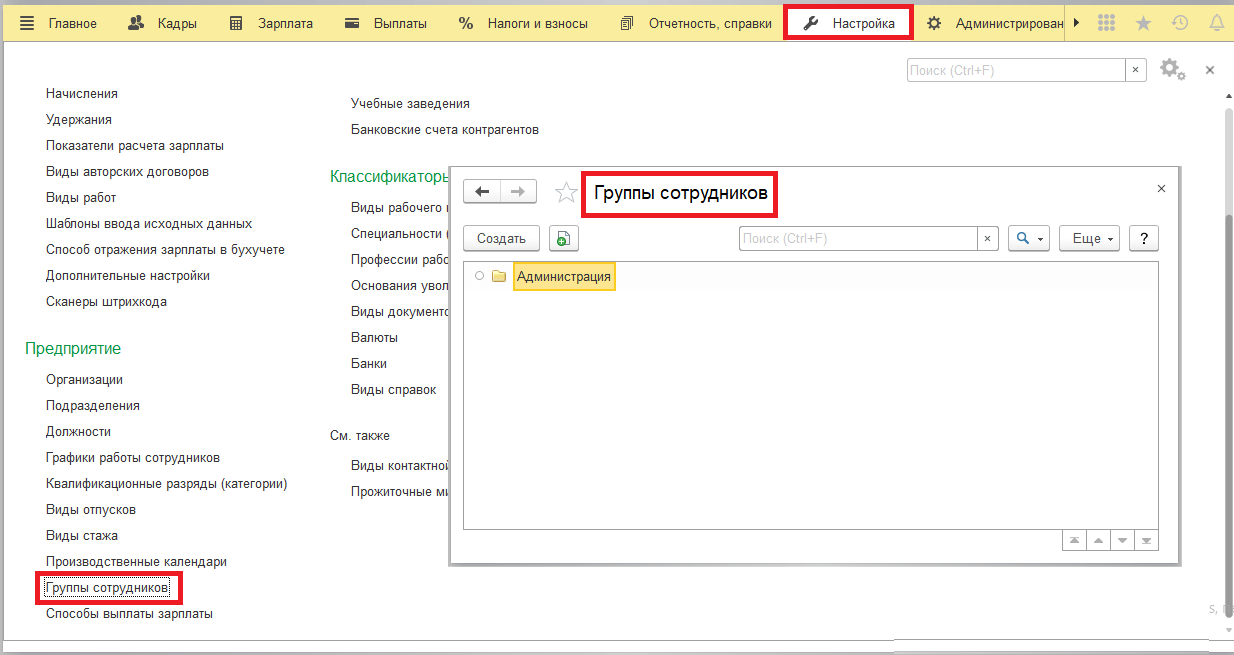Expand hidden sections with the black arrow
The width and height of the screenshot is (1234, 655).
1076,23
